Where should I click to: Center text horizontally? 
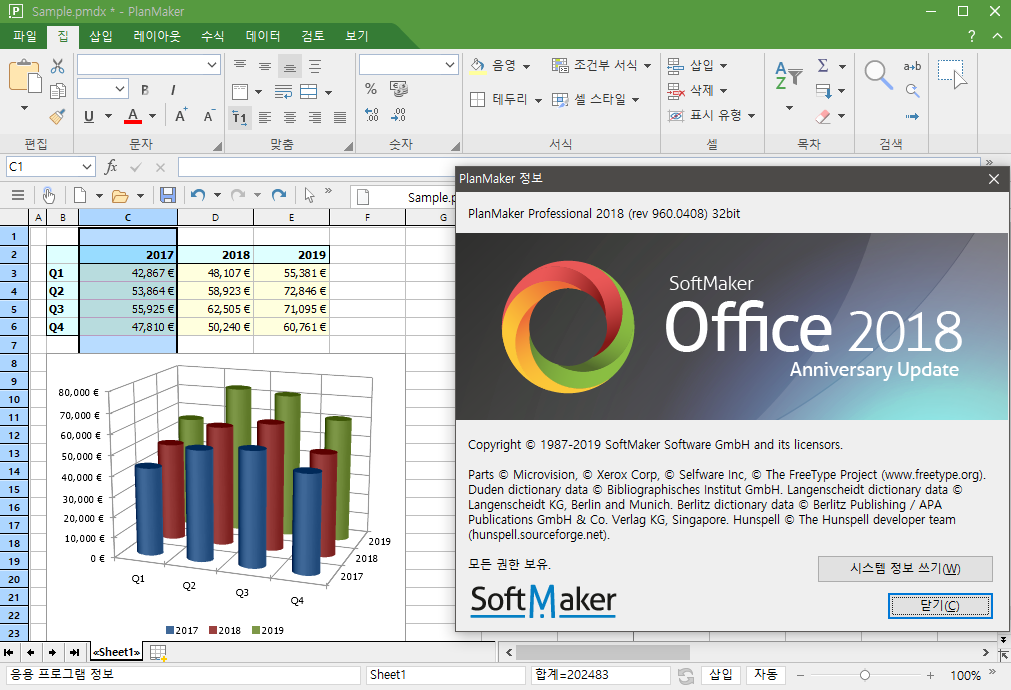click(290, 117)
